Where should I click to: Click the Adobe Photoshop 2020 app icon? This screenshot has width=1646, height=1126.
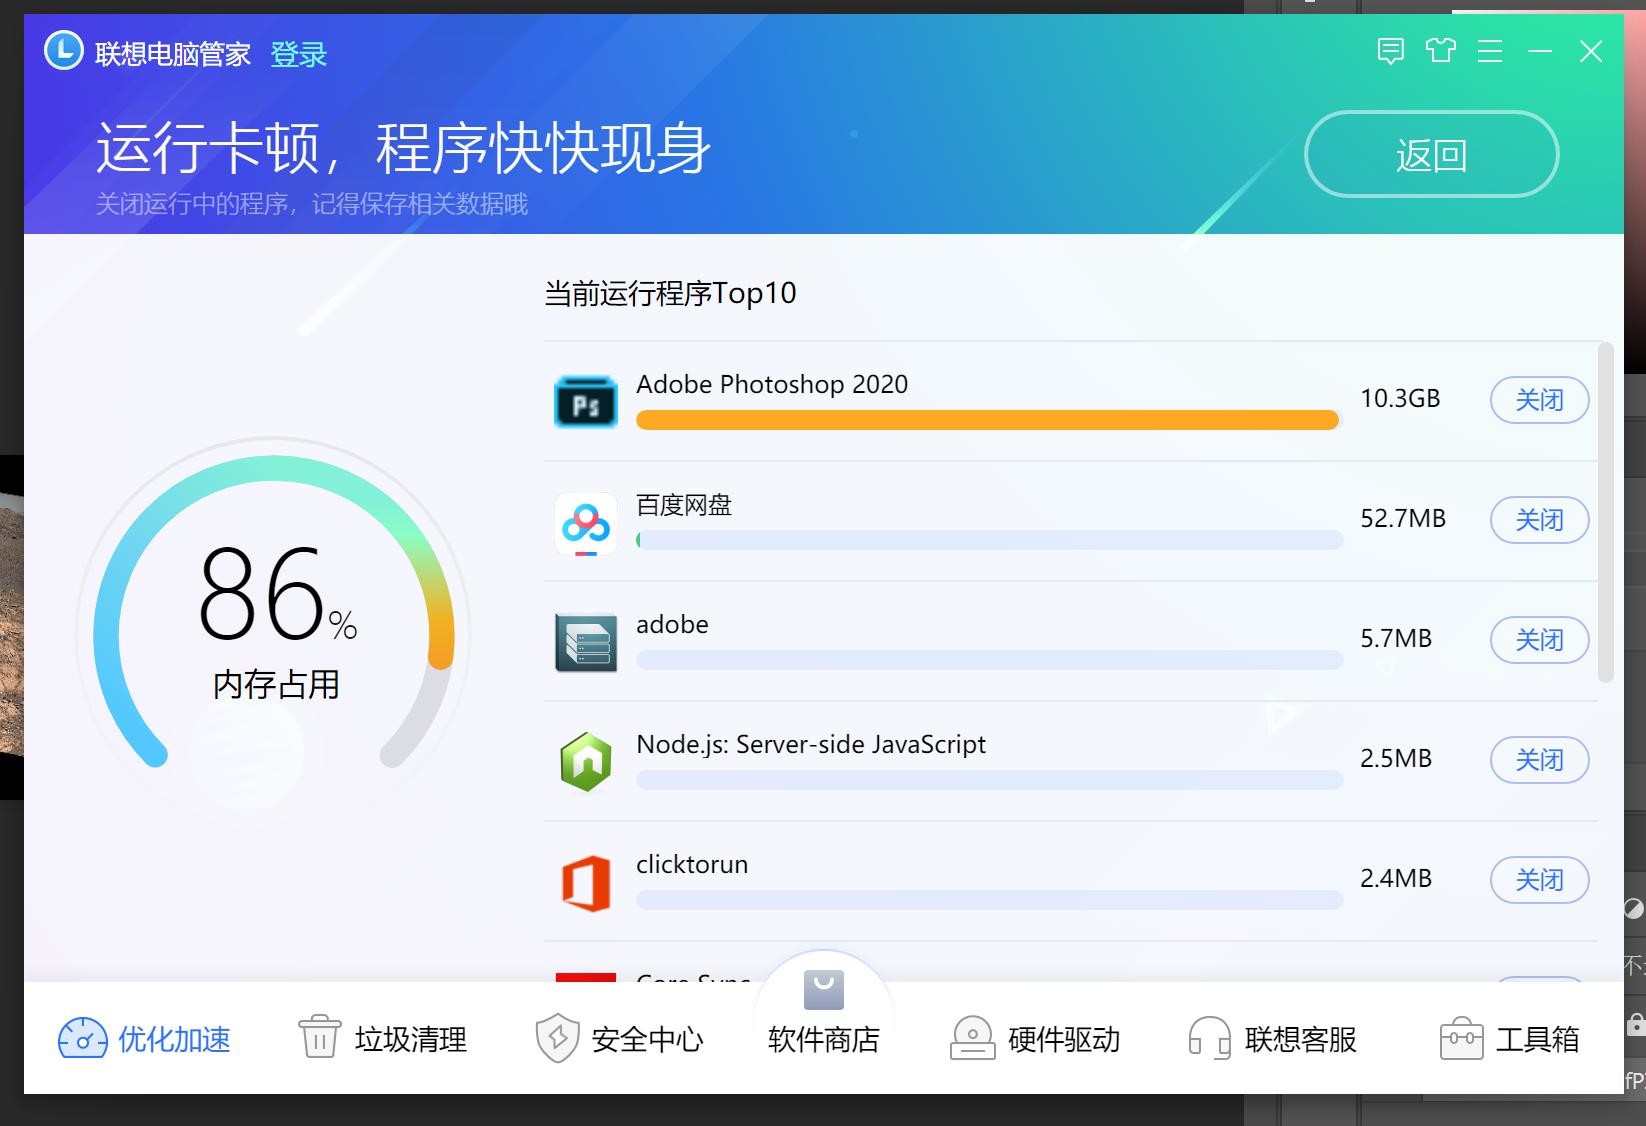pos(586,402)
